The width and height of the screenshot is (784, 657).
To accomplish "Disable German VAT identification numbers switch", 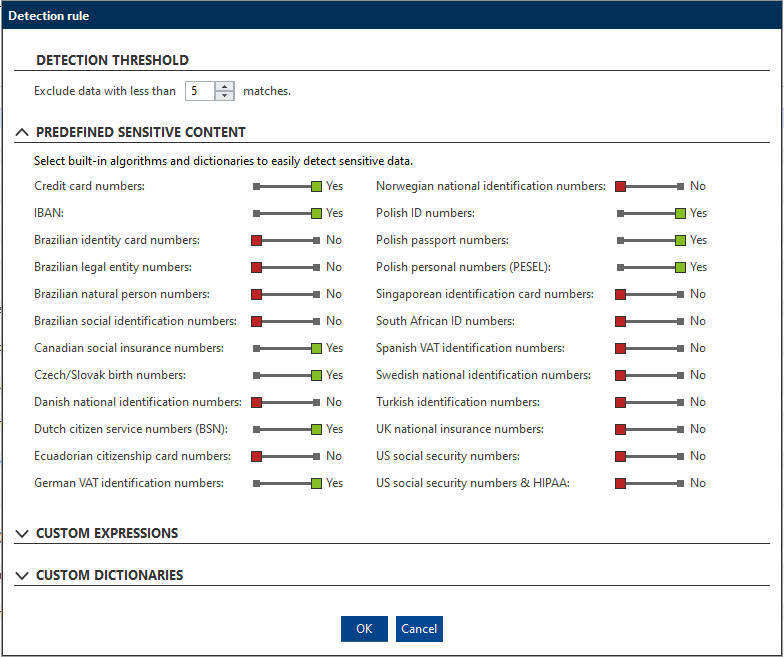I will point(287,484).
